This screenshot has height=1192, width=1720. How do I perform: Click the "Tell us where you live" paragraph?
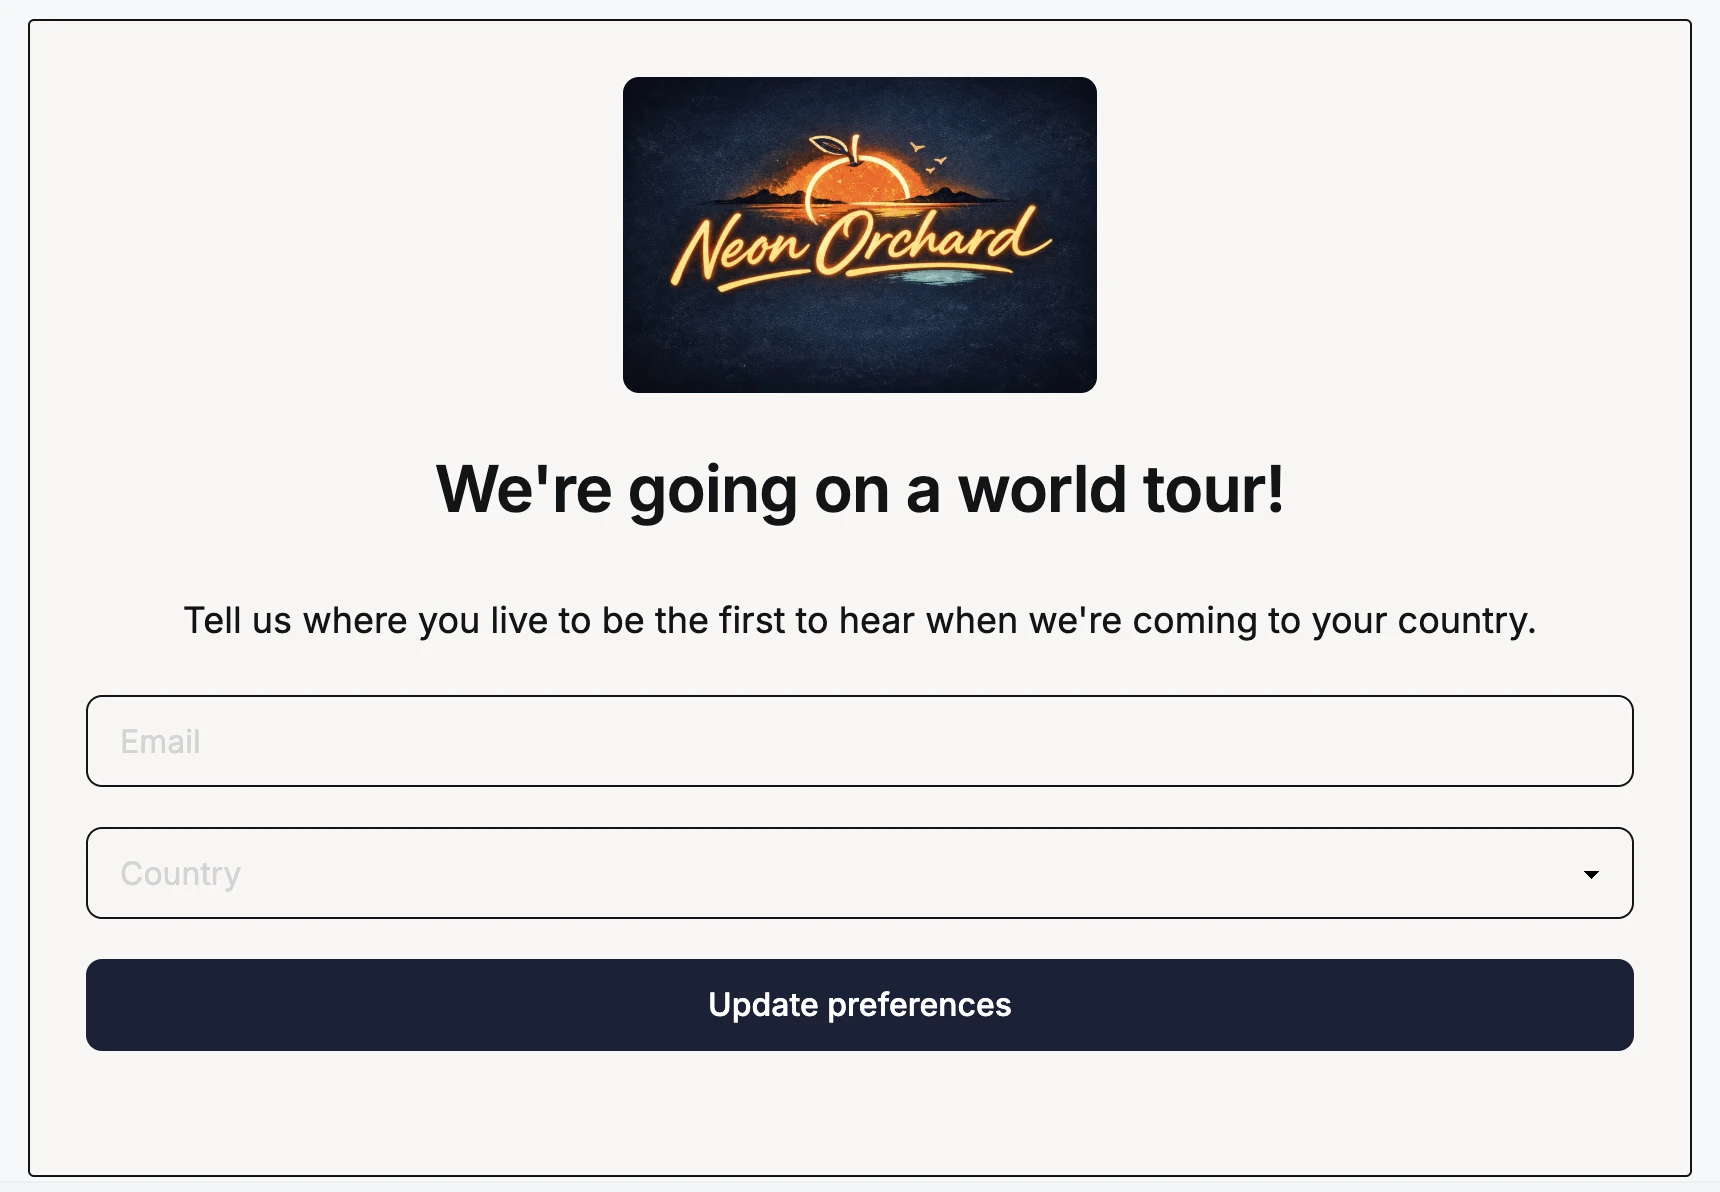[860, 620]
